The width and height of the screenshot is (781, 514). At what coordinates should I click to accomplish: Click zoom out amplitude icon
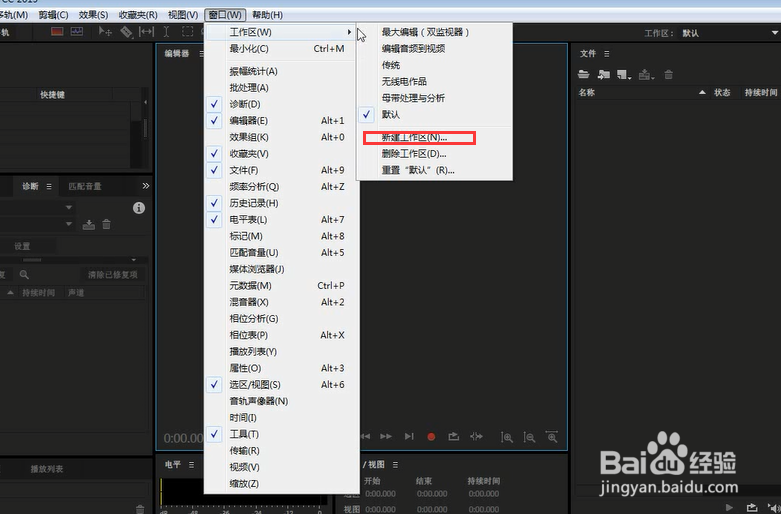click(x=529, y=437)
